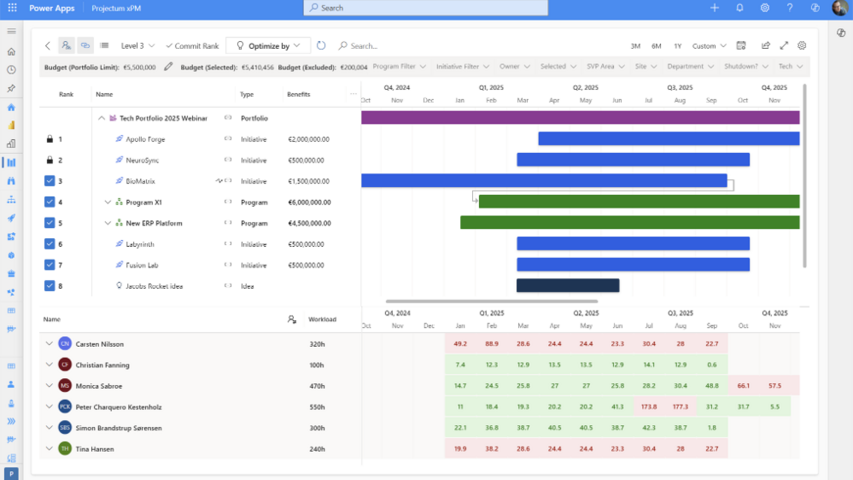Select the 6M time range

pyautogui.click(x=656, y=46)
